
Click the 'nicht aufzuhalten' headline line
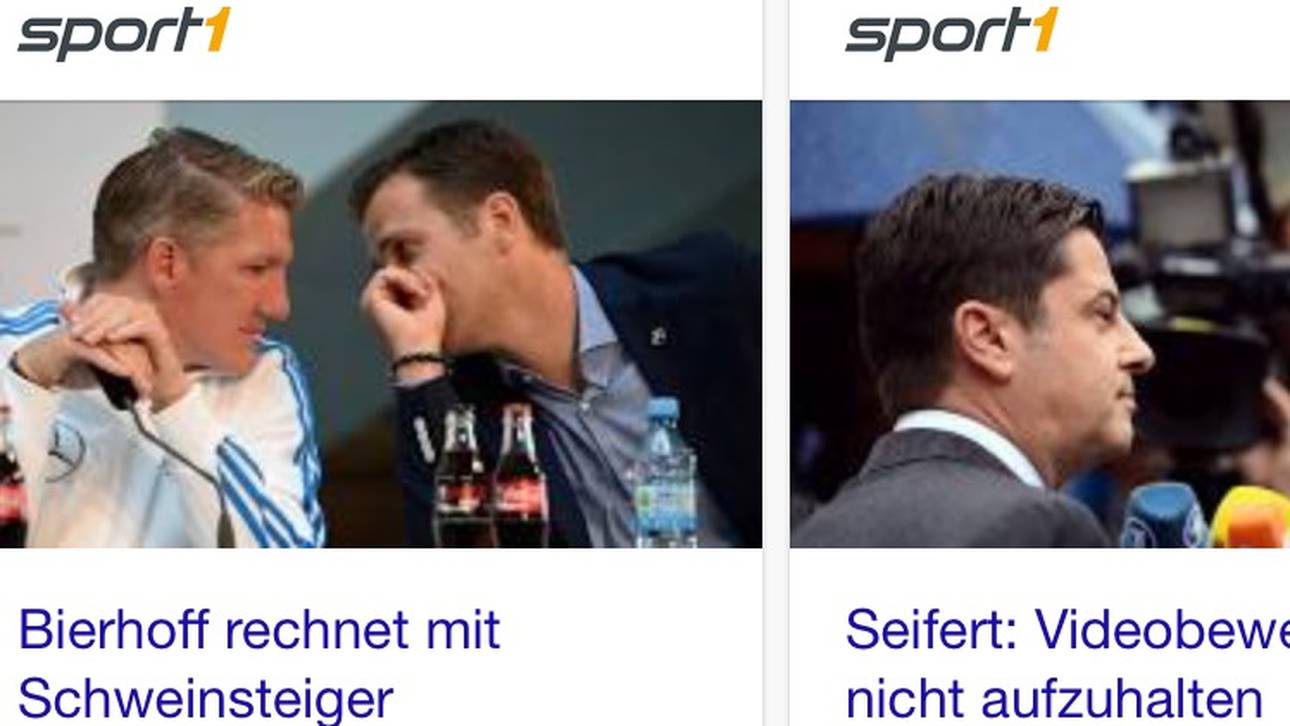1053,700
